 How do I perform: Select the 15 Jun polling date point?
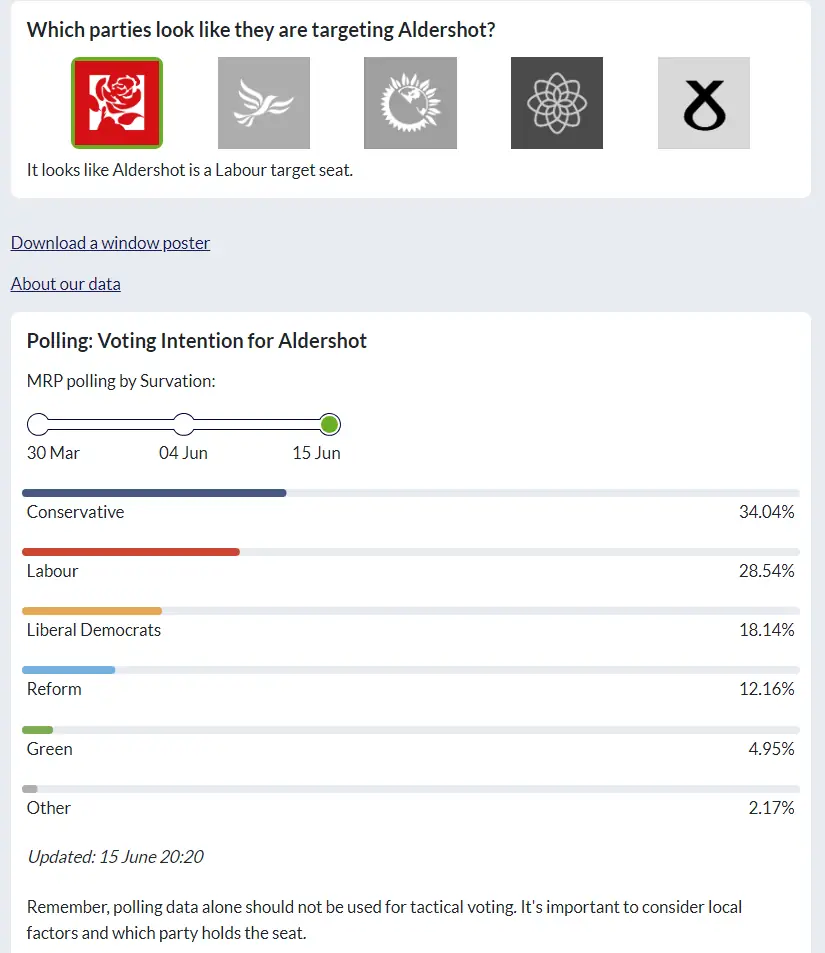click(x=330, y=425)
